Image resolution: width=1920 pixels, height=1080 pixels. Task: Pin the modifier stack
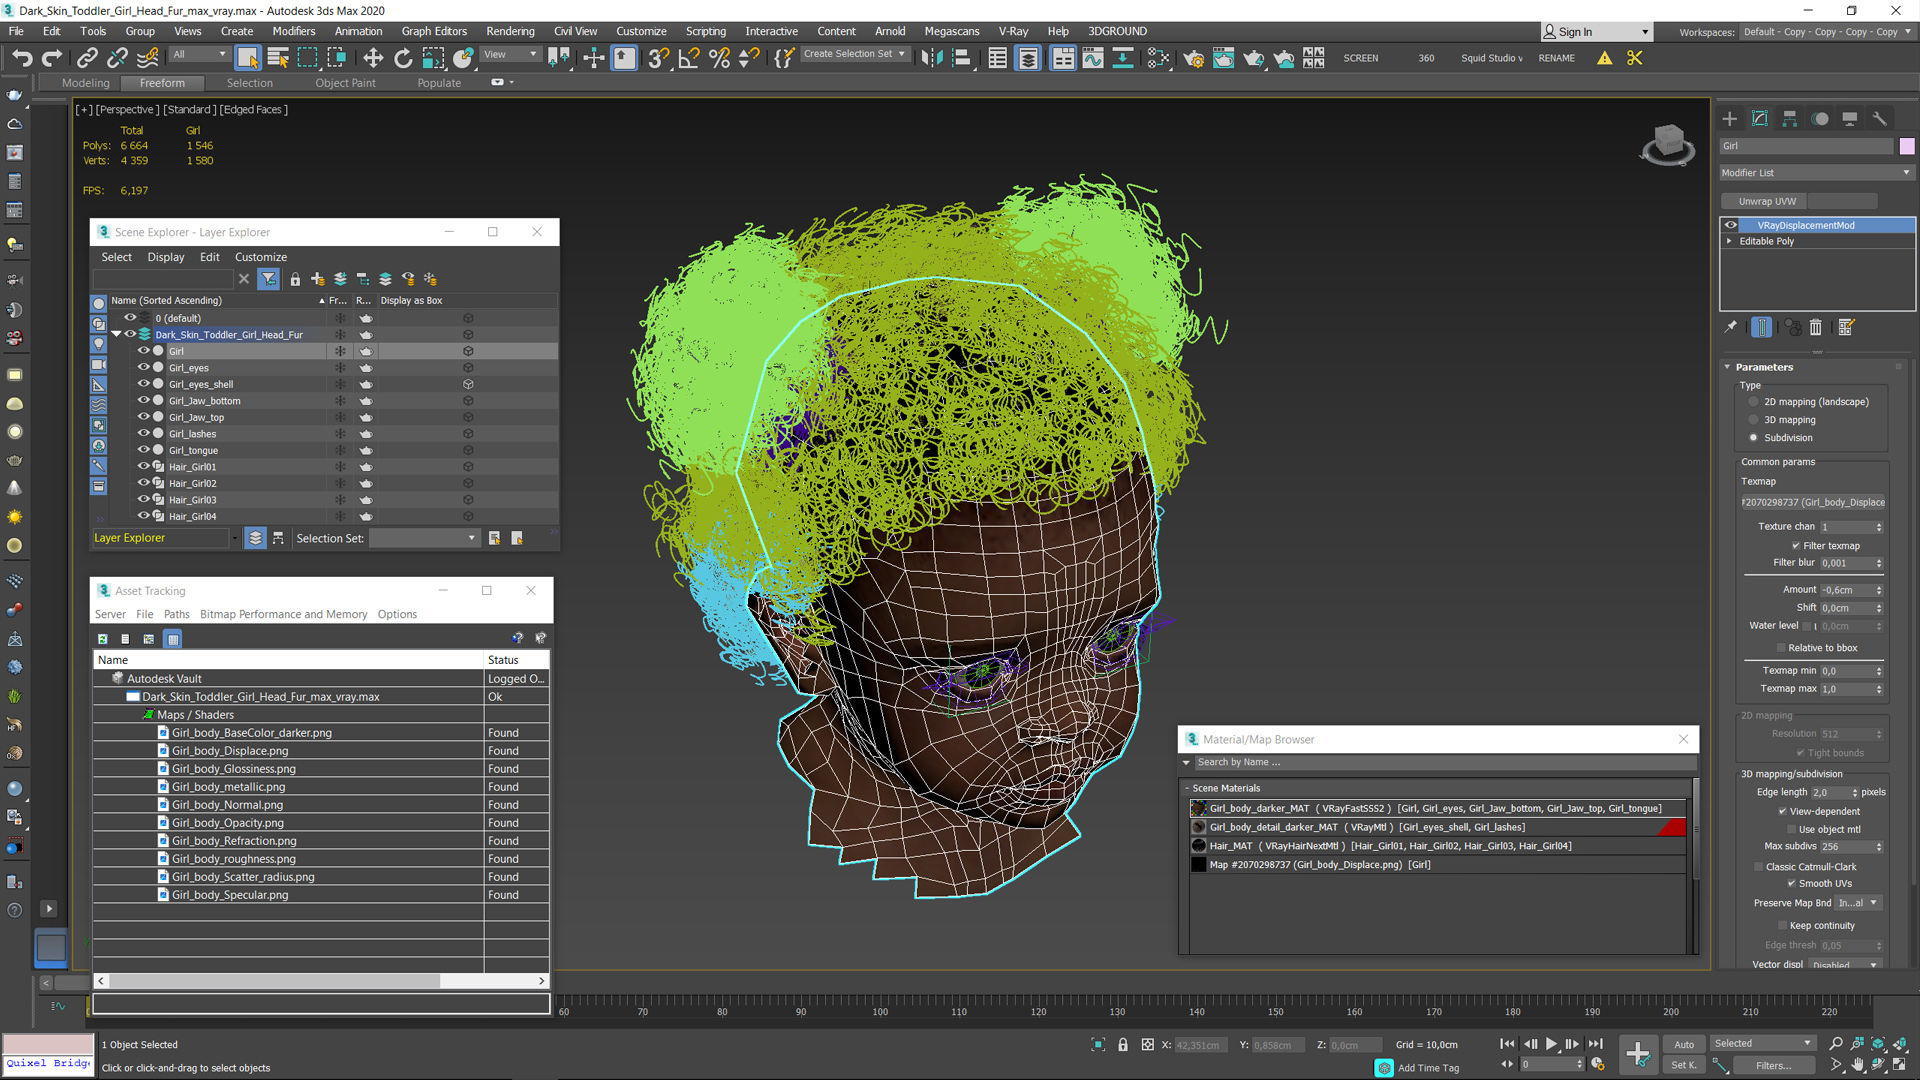tap(1731, 327)
